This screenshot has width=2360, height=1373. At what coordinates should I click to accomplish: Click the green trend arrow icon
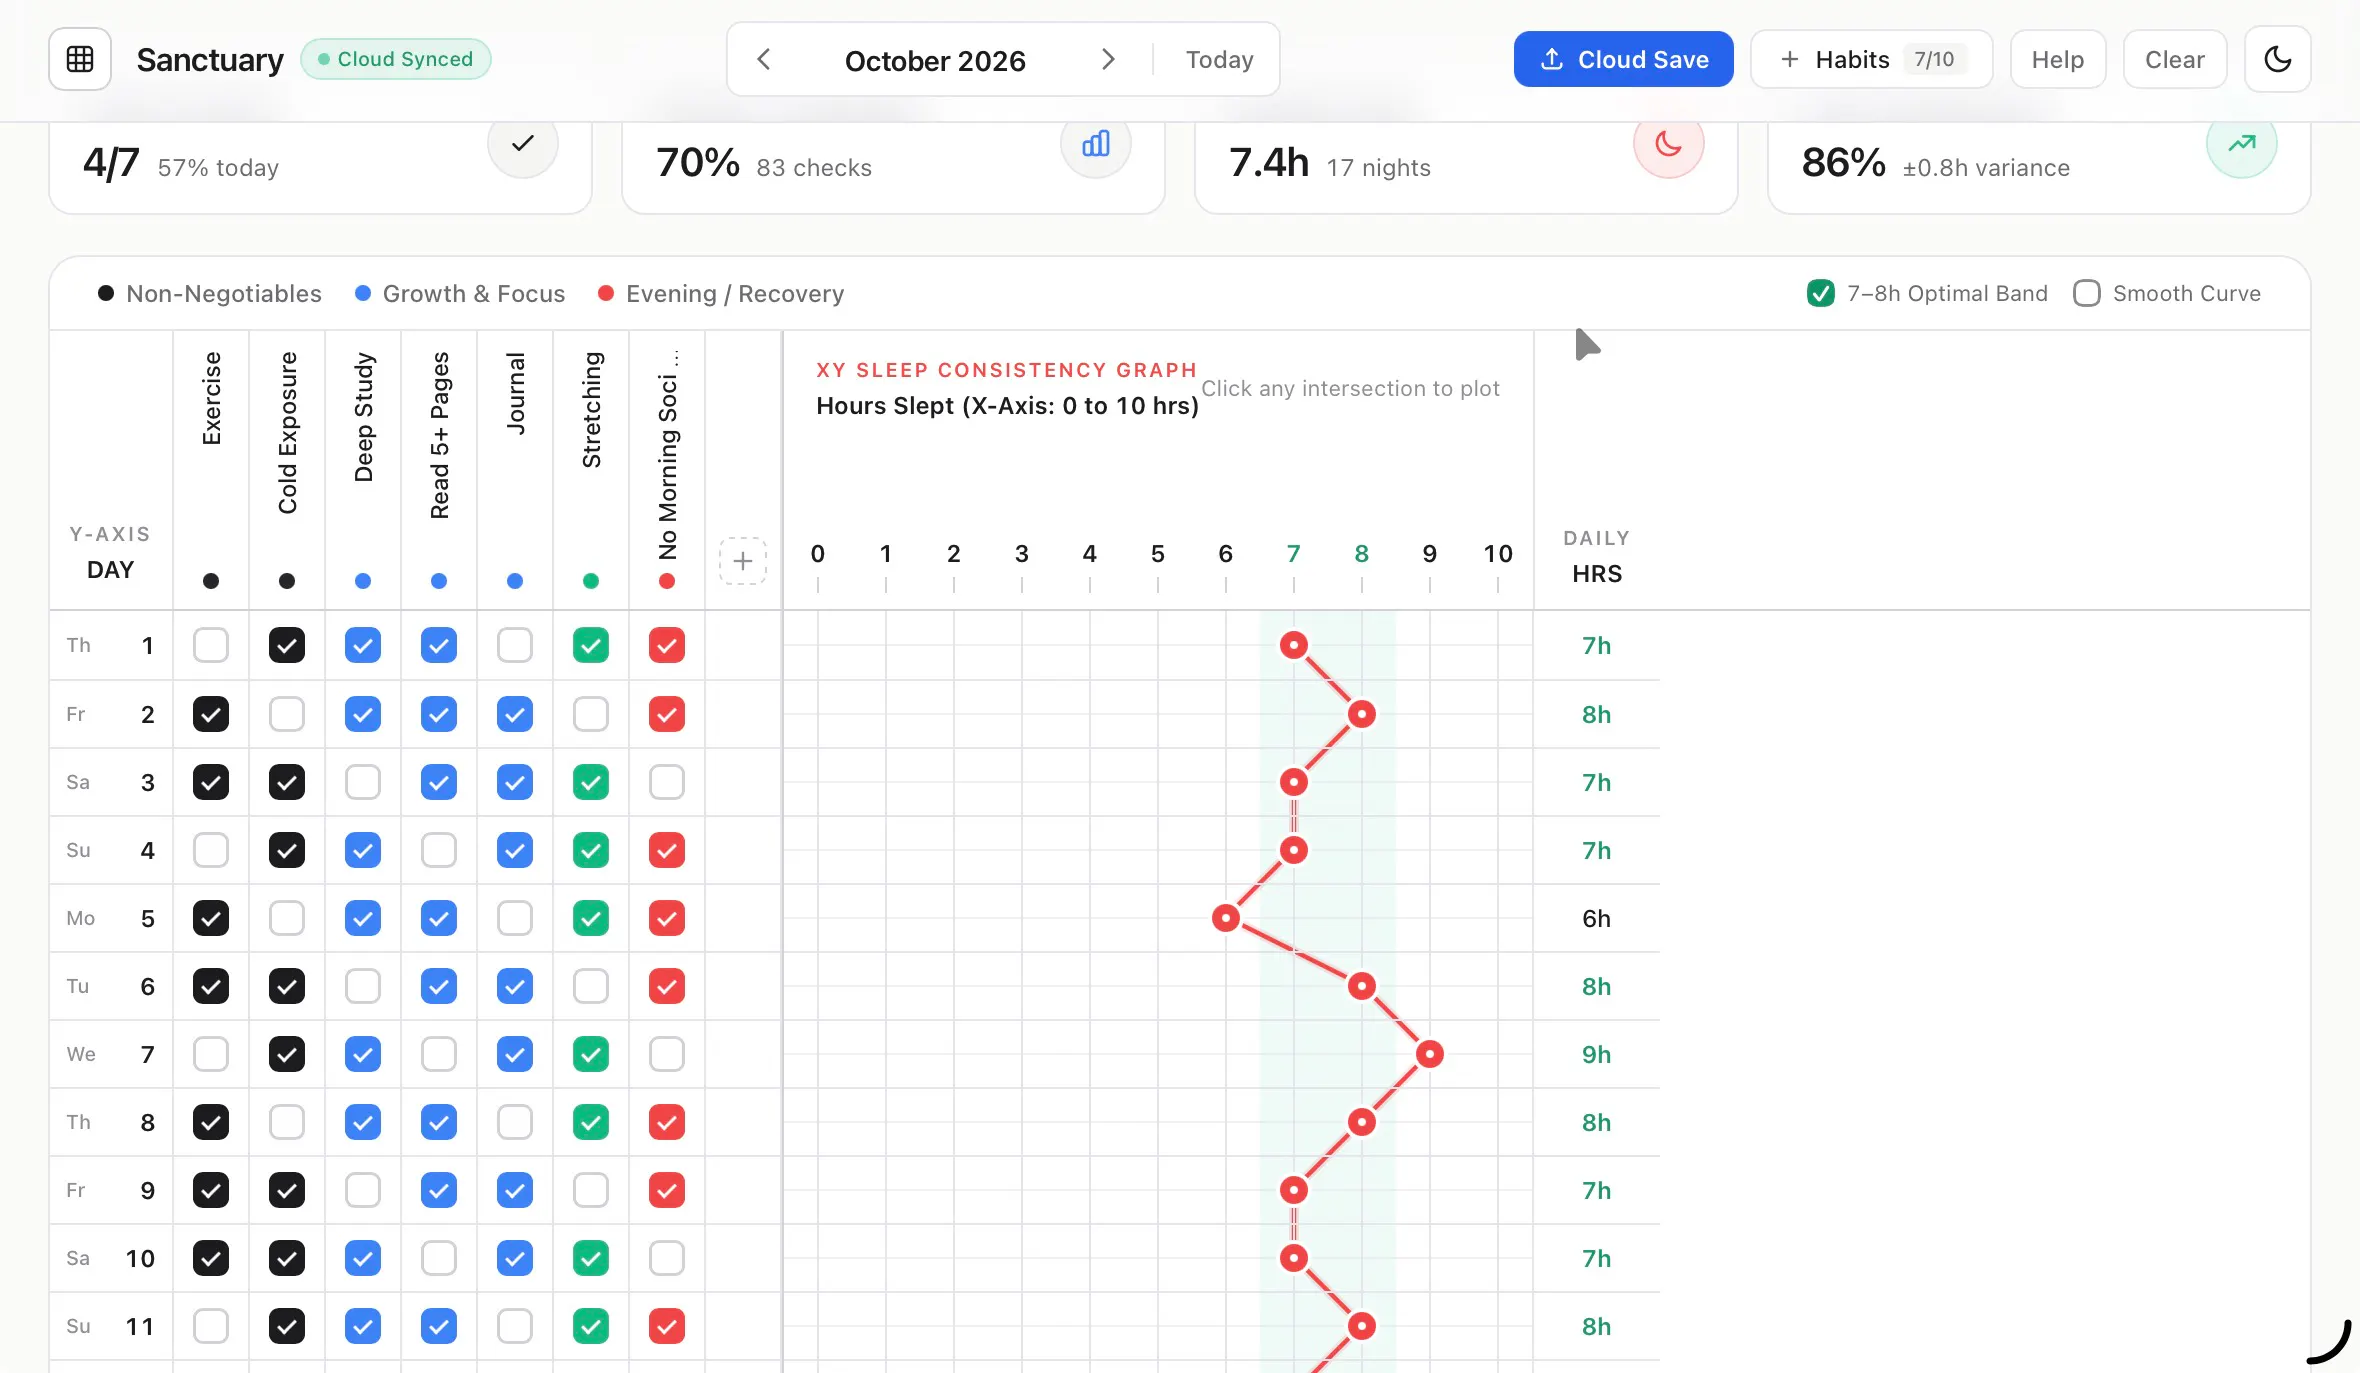click(2241, 144)
